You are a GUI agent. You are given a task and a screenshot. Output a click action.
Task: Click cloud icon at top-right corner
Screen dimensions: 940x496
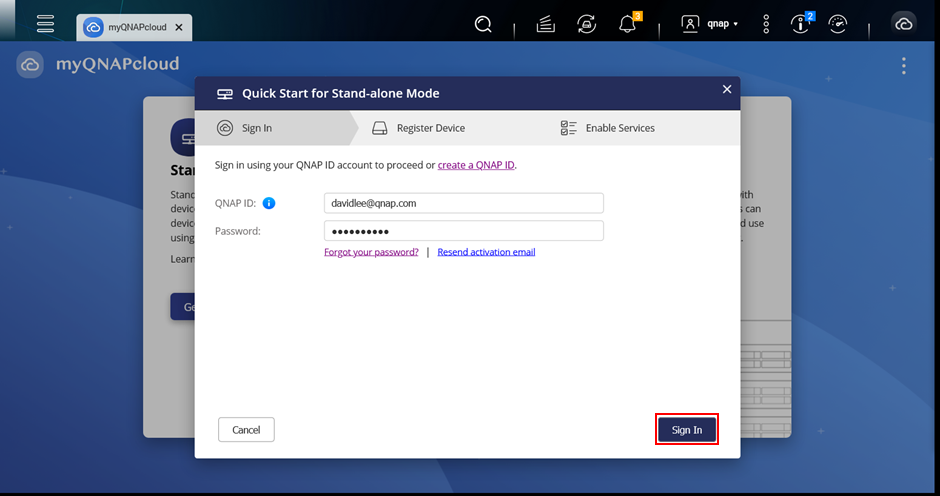click(903, 24)
